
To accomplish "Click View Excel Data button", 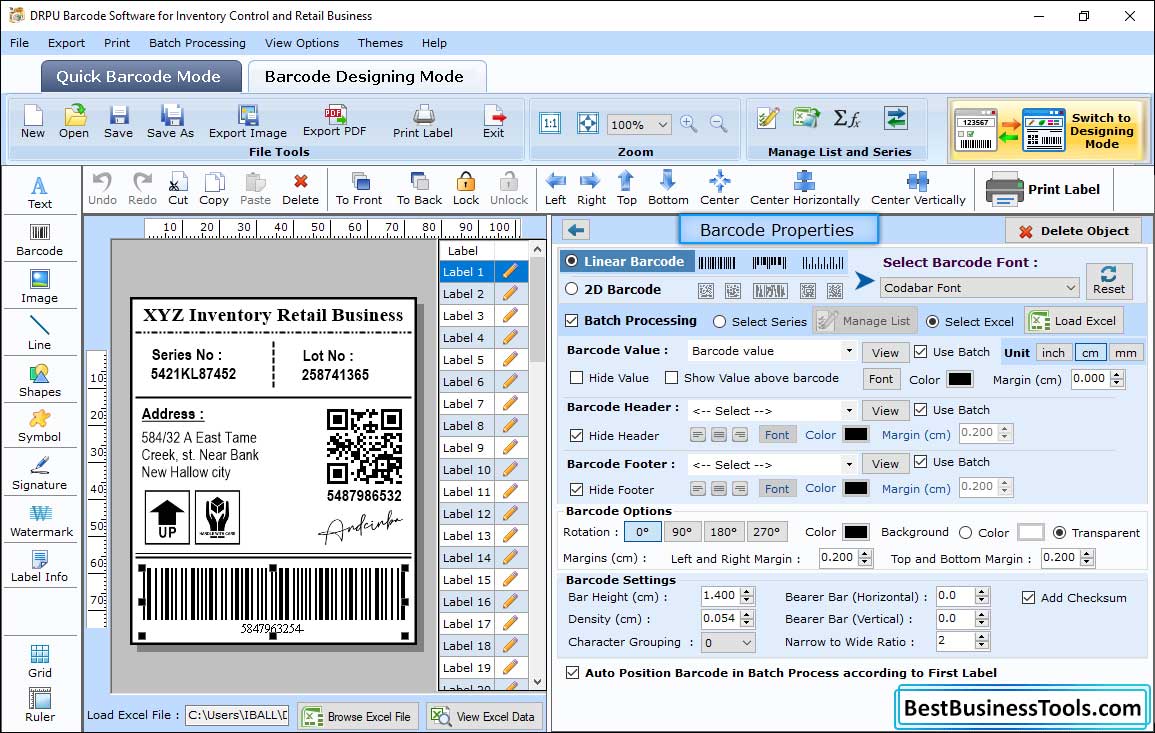I will pyautogui.click(x=483, y=716).
